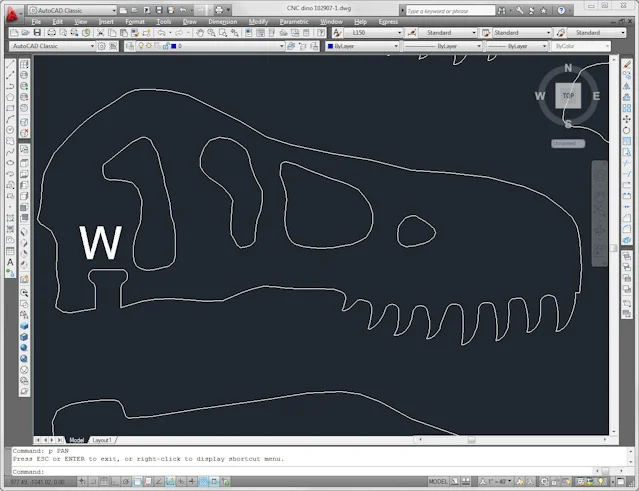Click the TOP face of ViewCube

tap(568, 96)
